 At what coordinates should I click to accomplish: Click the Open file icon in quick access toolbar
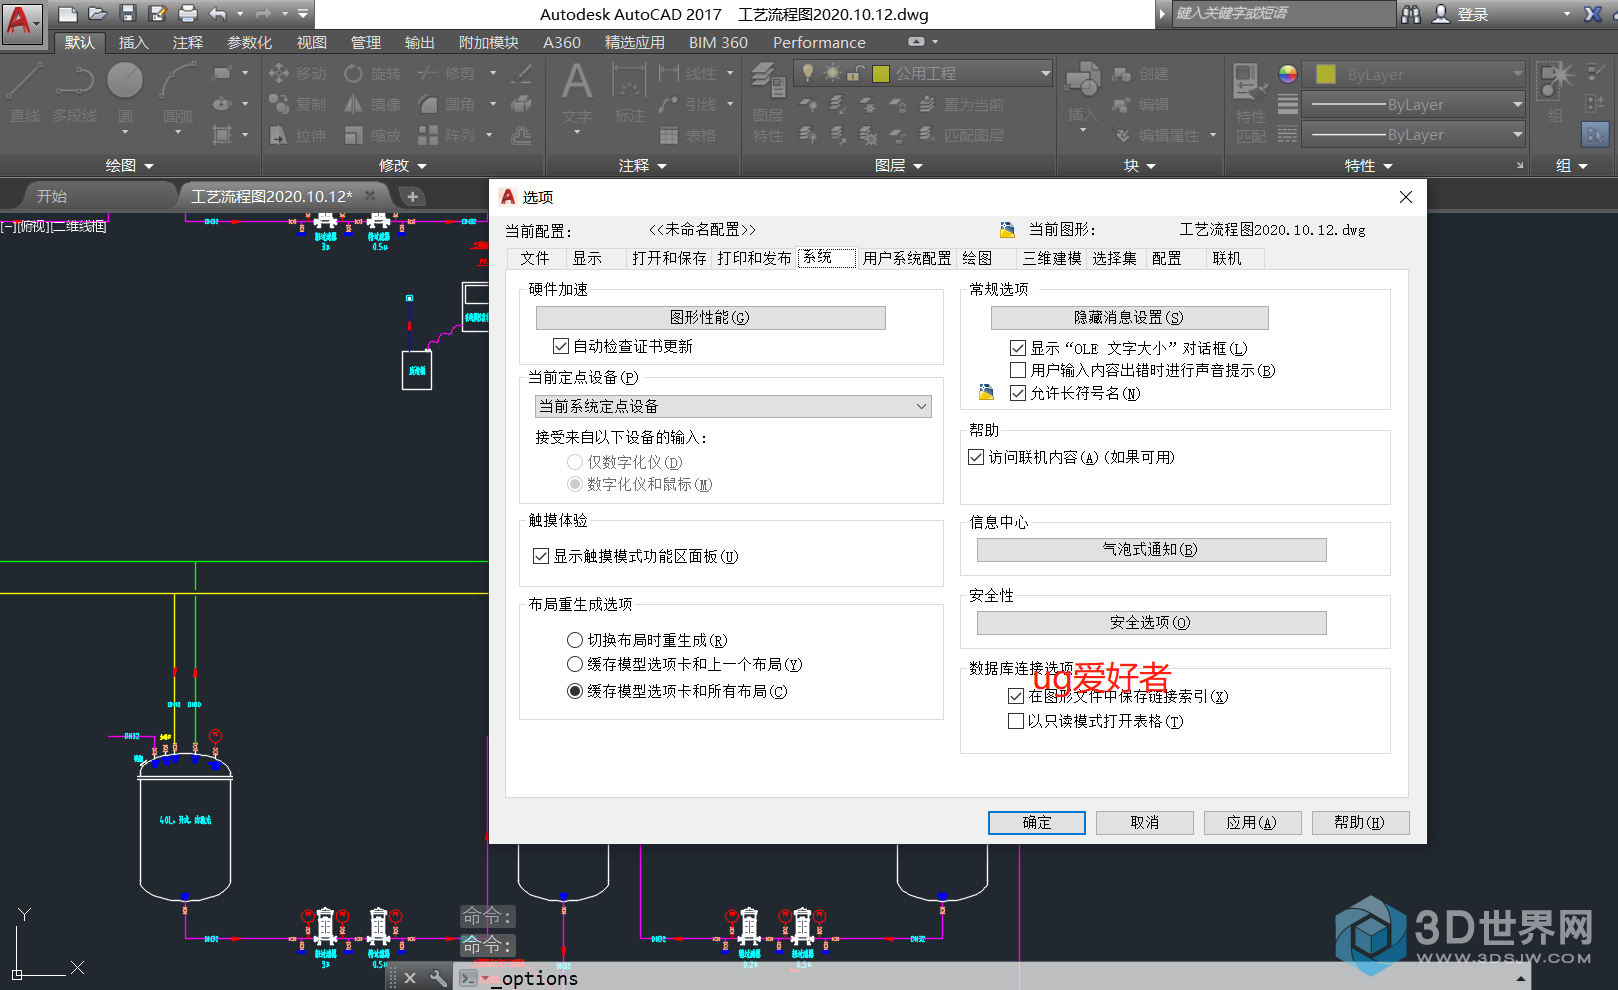click(x=97, y=14)
